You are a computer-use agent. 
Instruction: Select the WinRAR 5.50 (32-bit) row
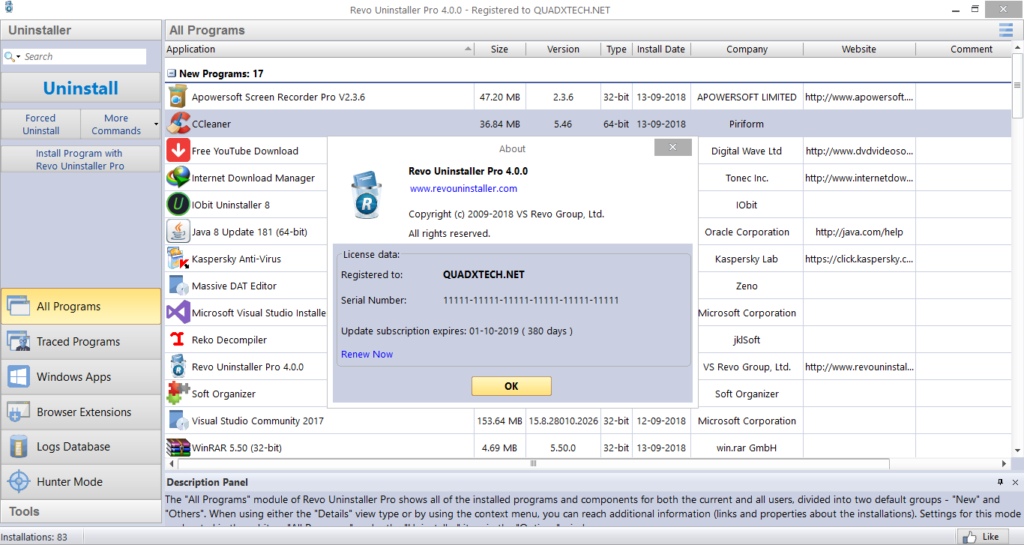tap(588, 448)
